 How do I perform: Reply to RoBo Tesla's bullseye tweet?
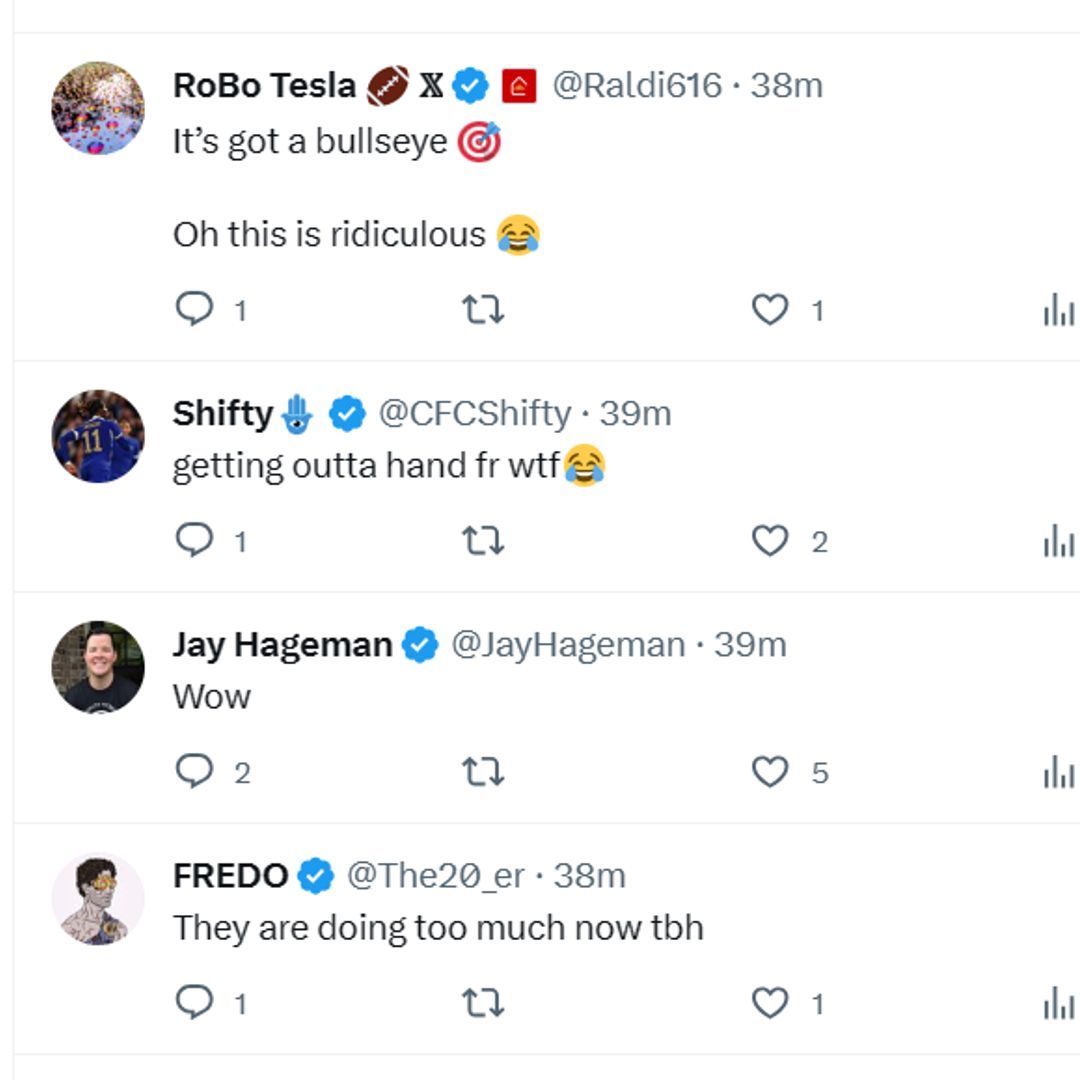click(194, 310)
